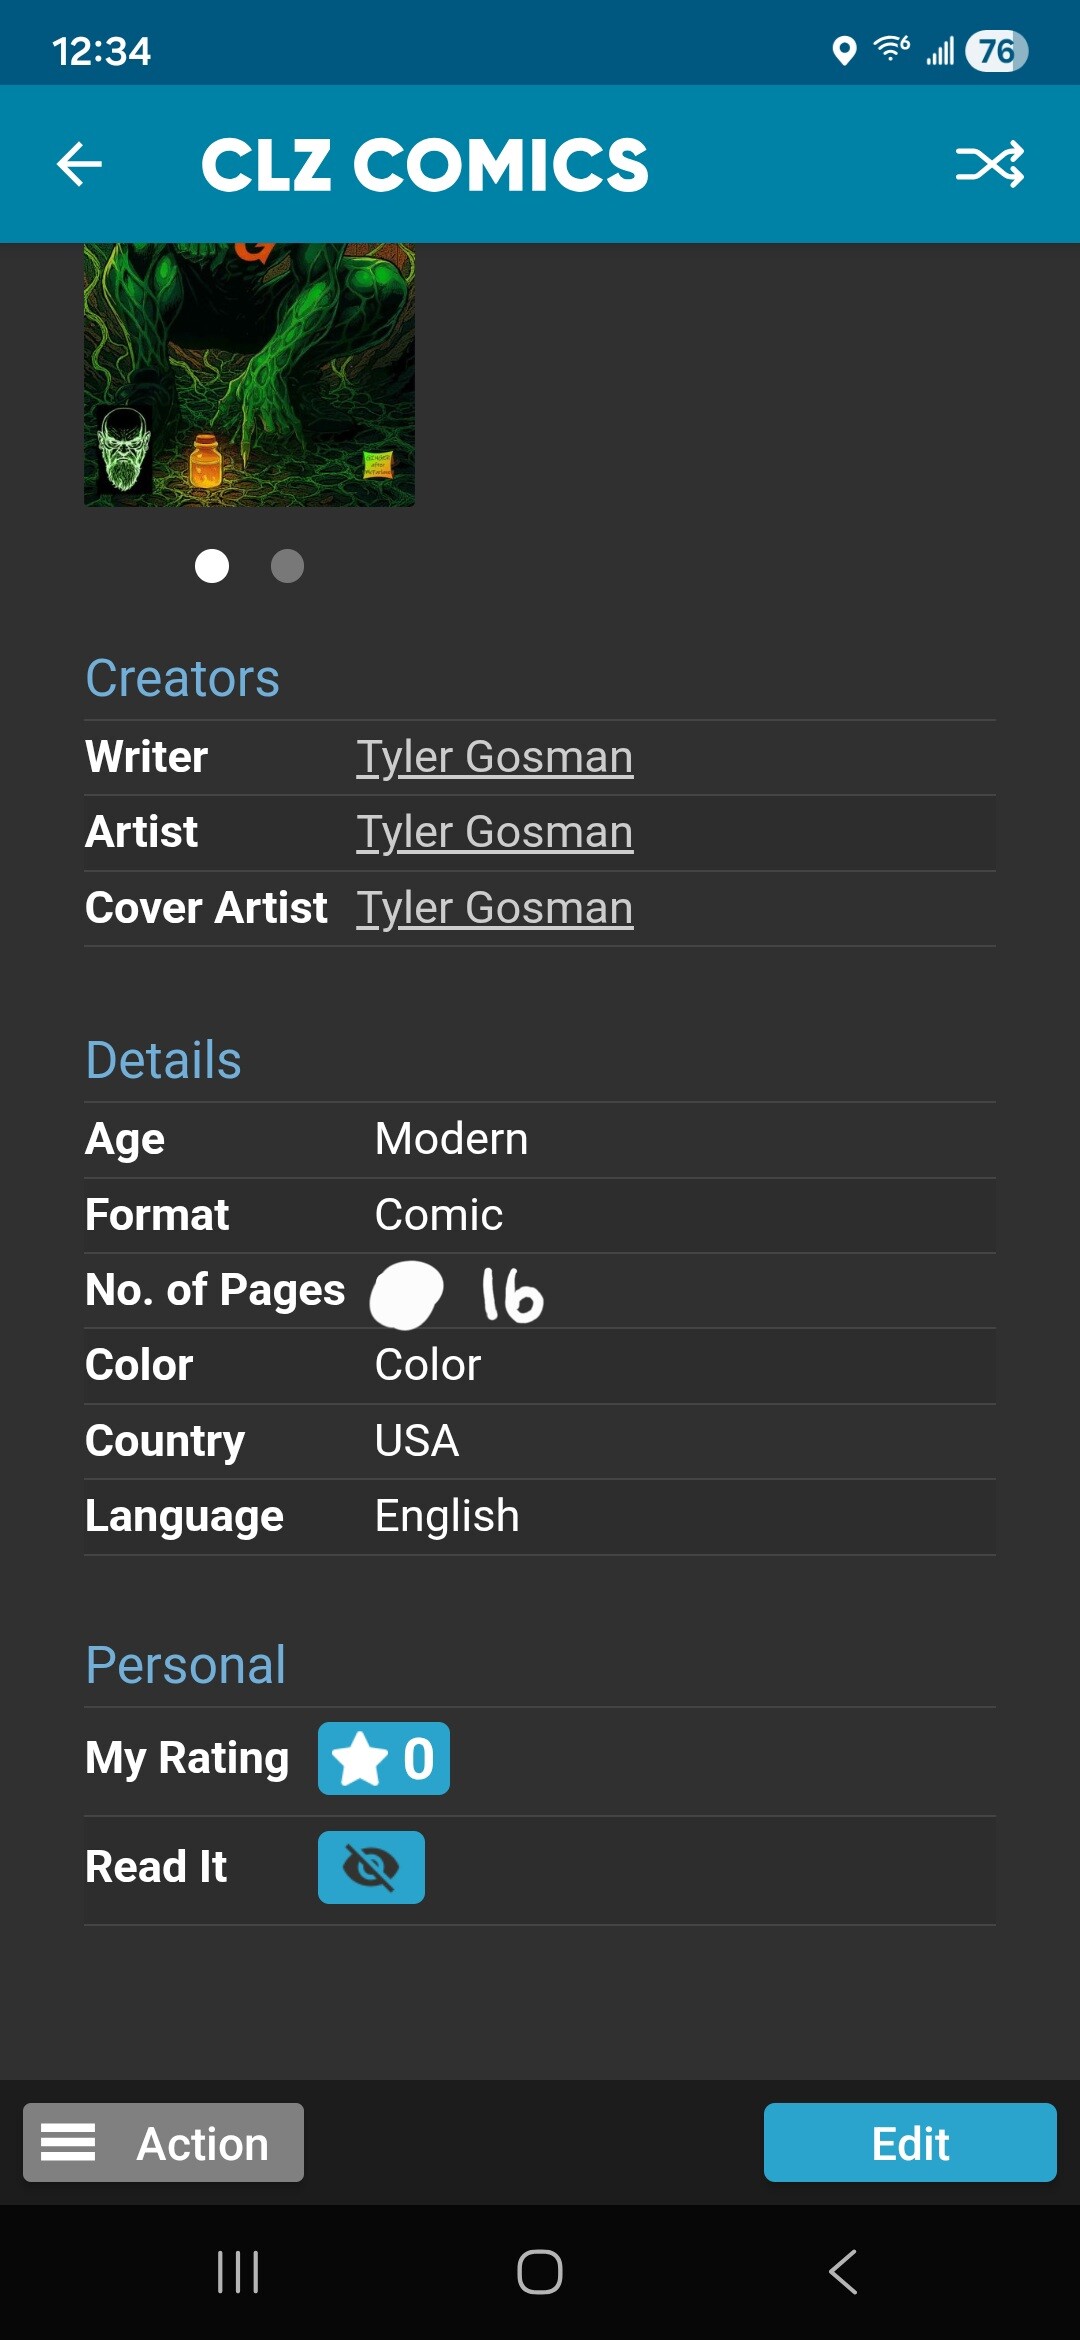
Task: Open Artist Tyler Gosman link
Action: 494,832
